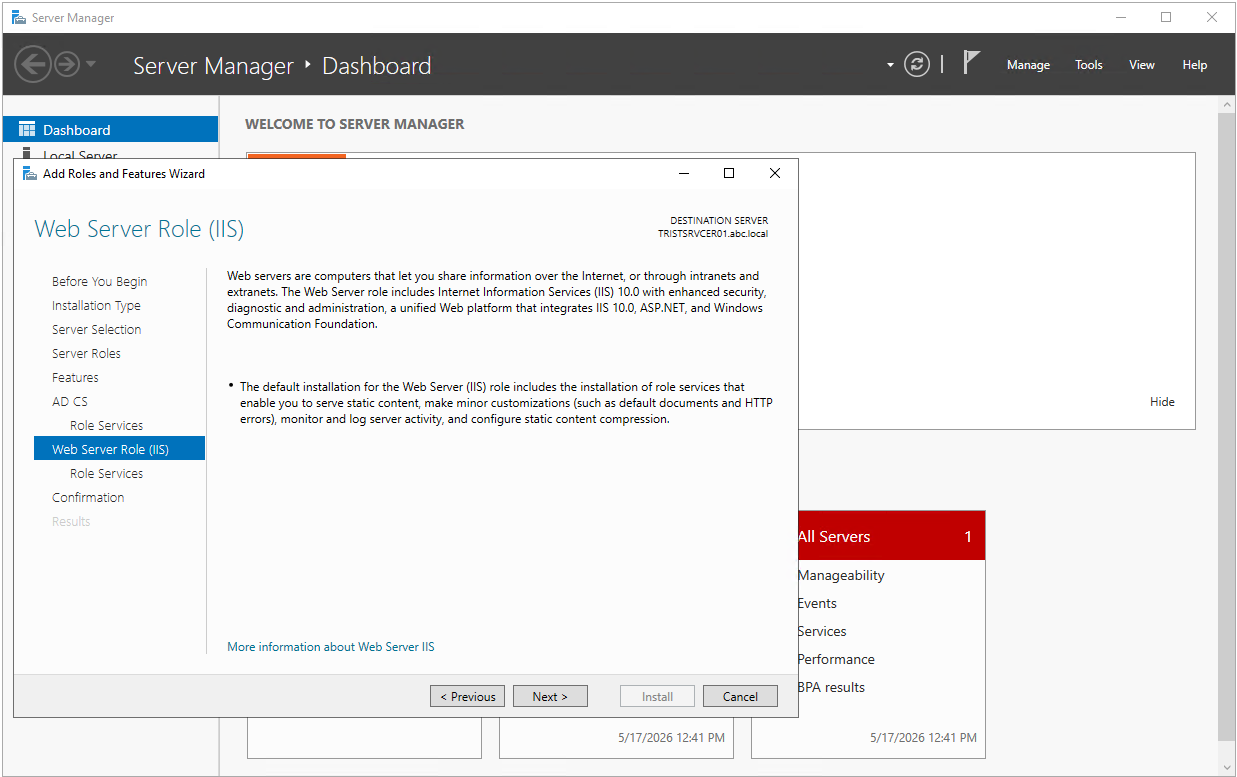Open Manageability in All Servers tile

click(x=841, y=575)
